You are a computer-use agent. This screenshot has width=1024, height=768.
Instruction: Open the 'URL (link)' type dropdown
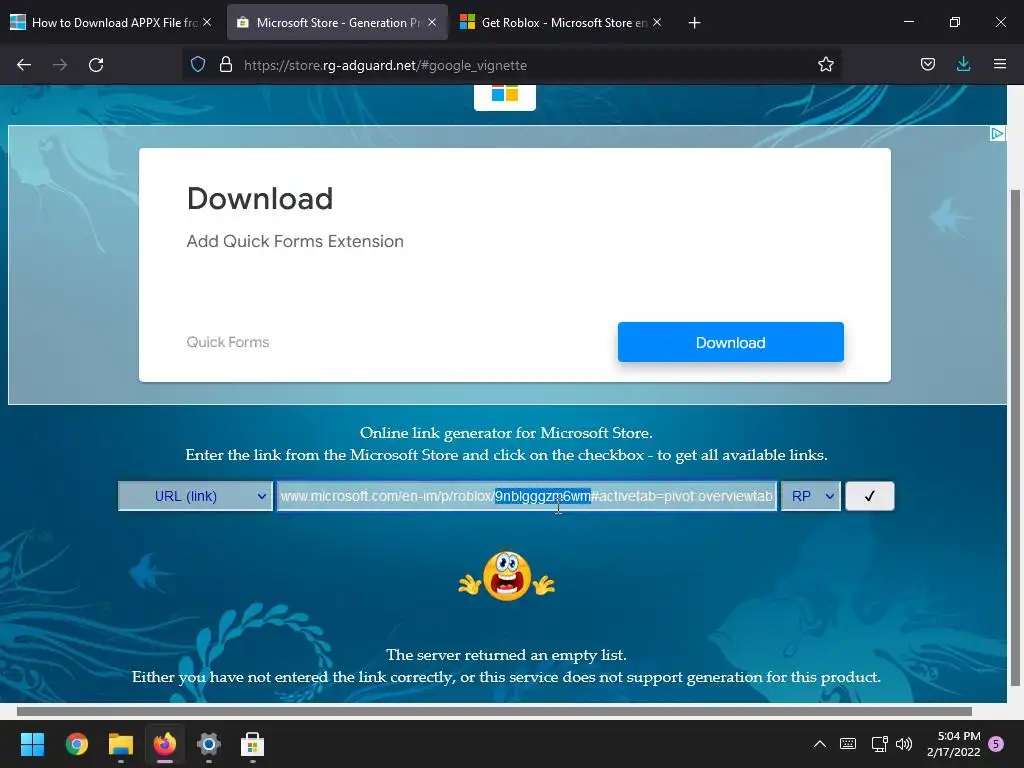pos(195,496)
